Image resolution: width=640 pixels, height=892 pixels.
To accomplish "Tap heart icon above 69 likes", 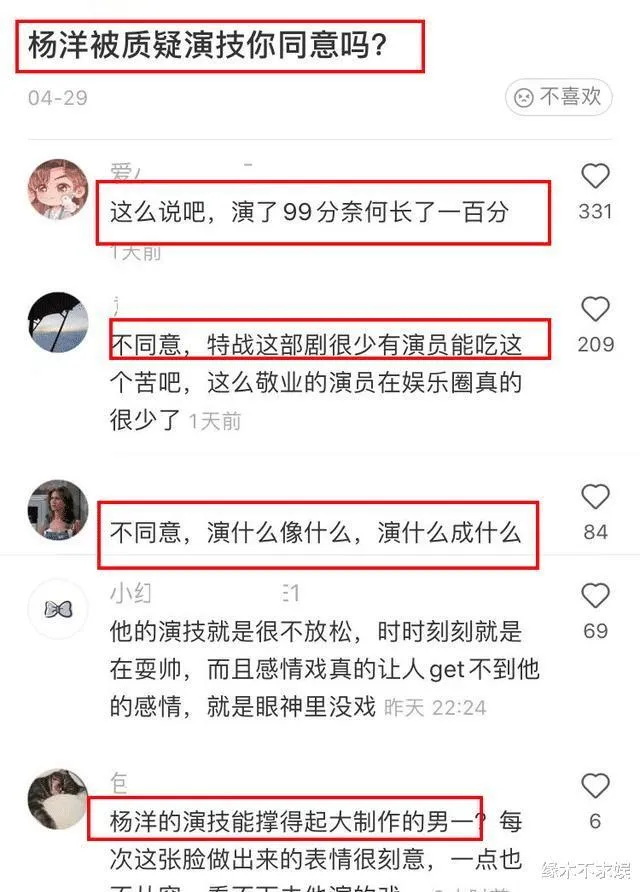I will (595, 596).
